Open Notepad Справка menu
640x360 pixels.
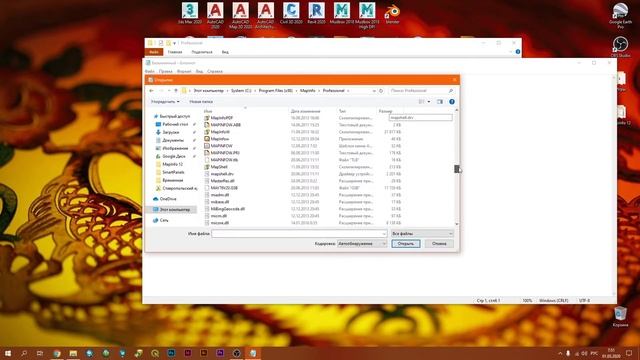tap(215, 71)
